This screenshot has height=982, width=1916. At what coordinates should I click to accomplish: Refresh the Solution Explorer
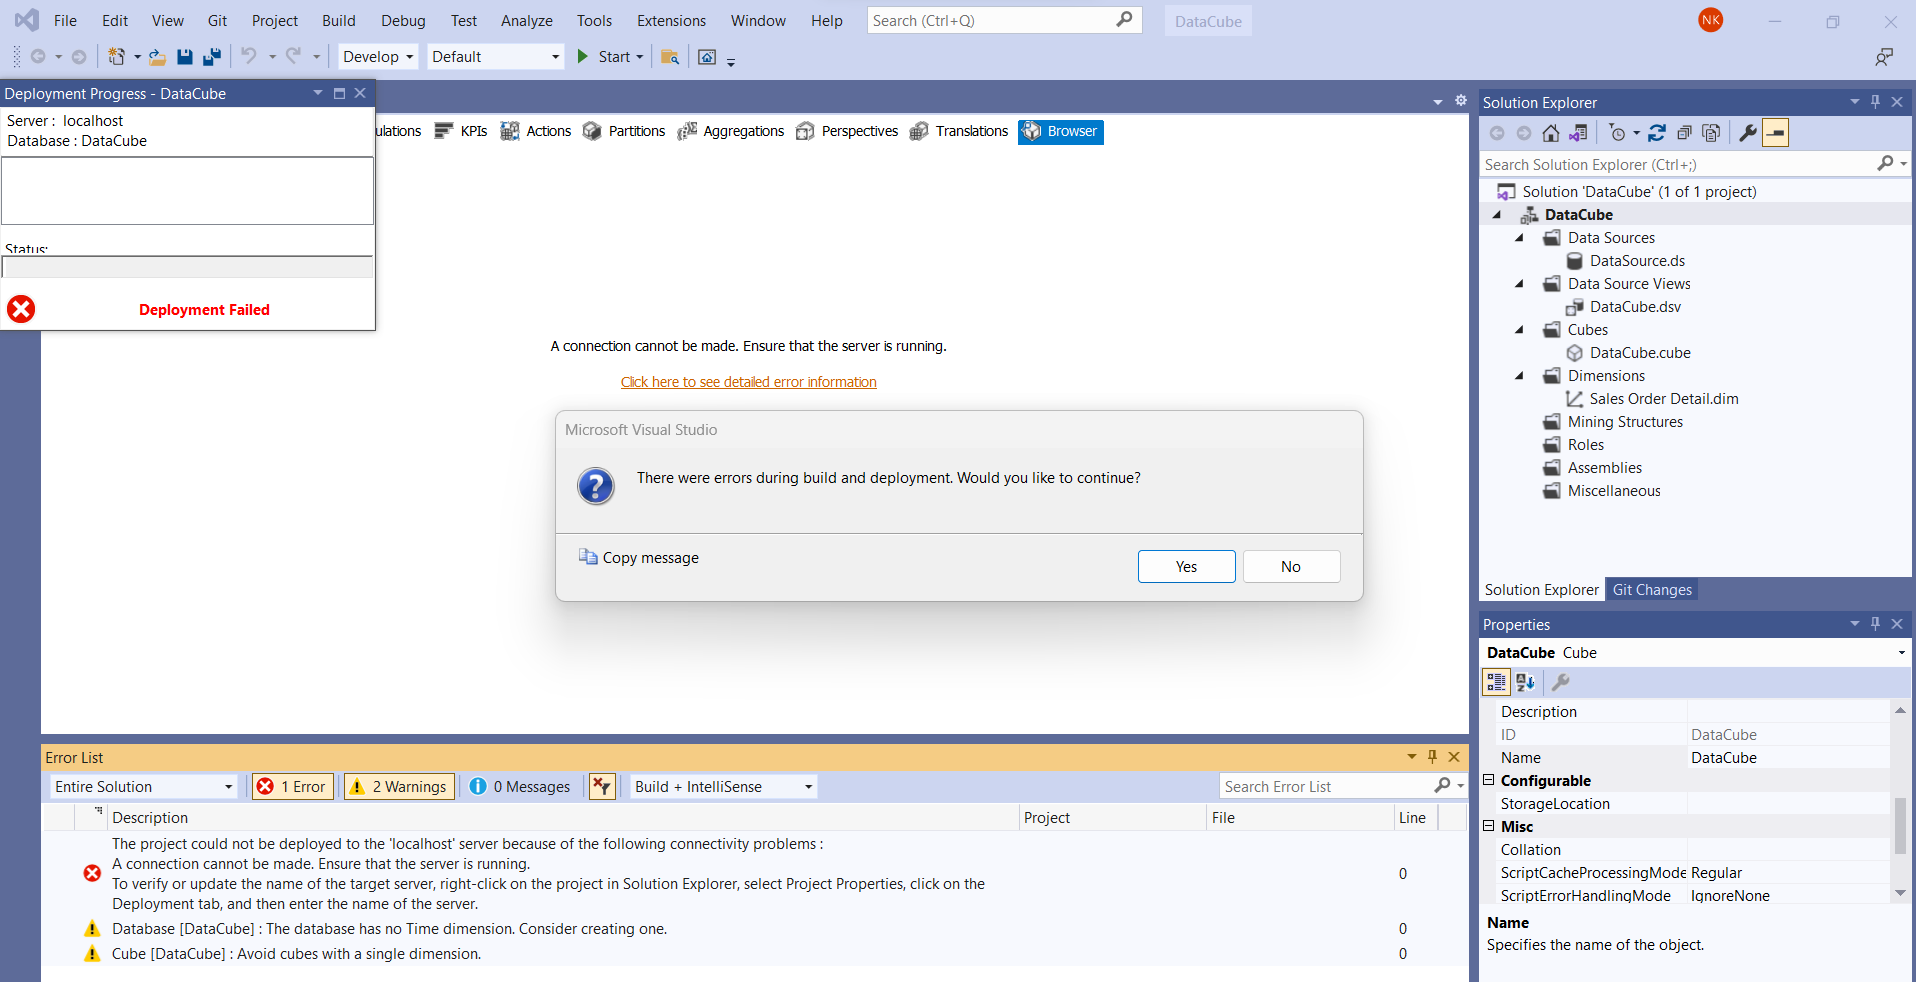coord(1658,132)
